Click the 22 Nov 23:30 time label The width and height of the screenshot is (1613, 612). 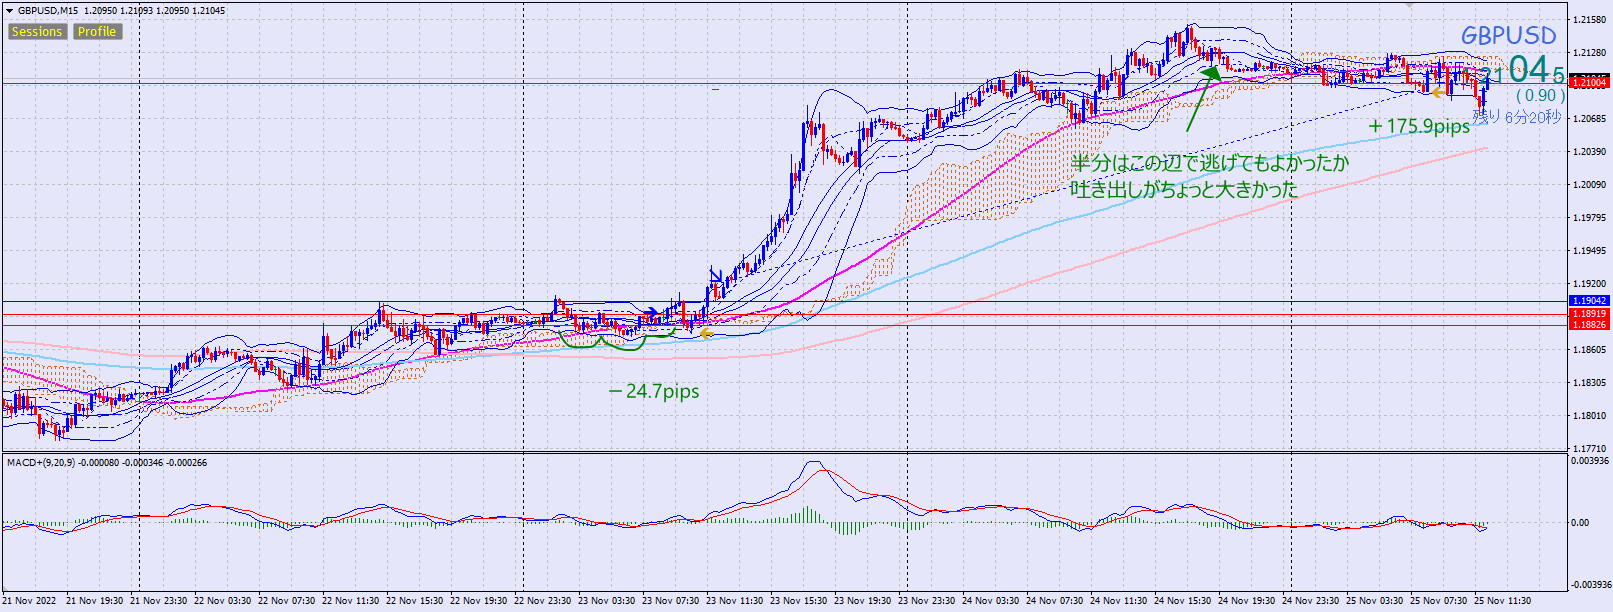click(543, 601)
